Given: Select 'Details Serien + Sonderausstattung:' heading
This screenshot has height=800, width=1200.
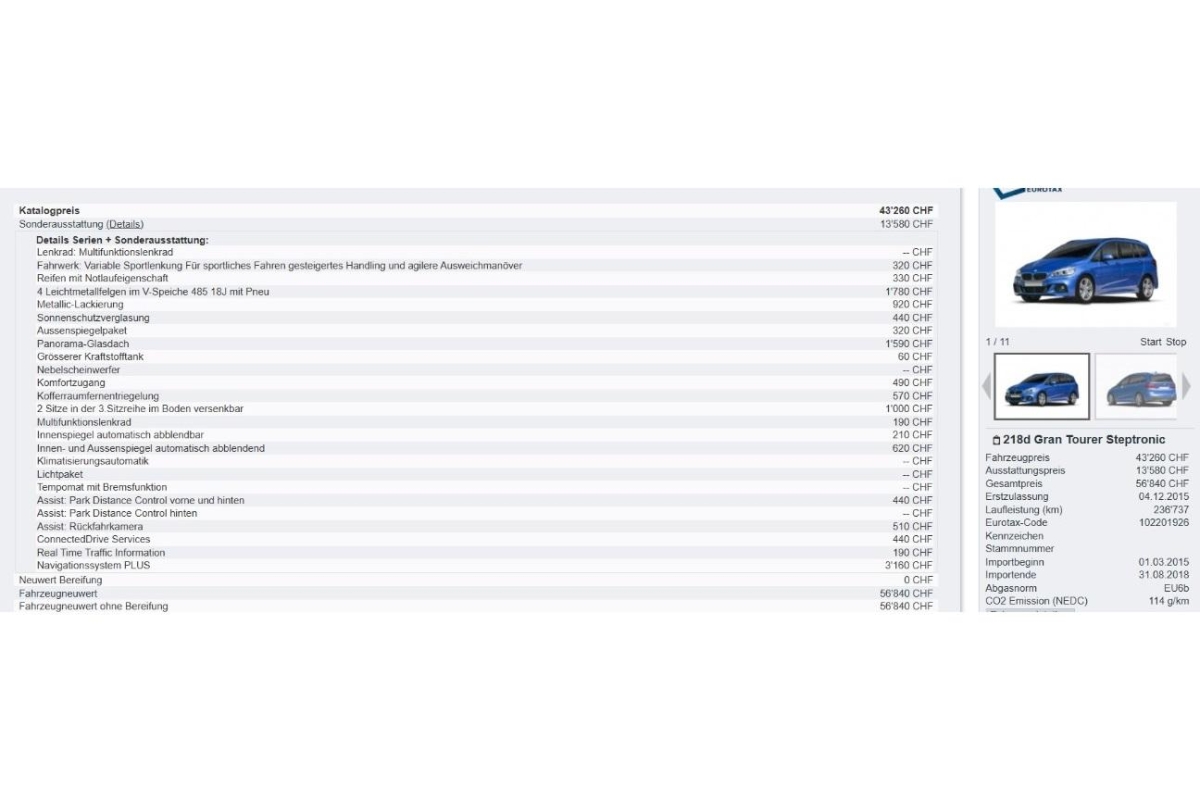Looking at the screenshot, I should 122,240.
